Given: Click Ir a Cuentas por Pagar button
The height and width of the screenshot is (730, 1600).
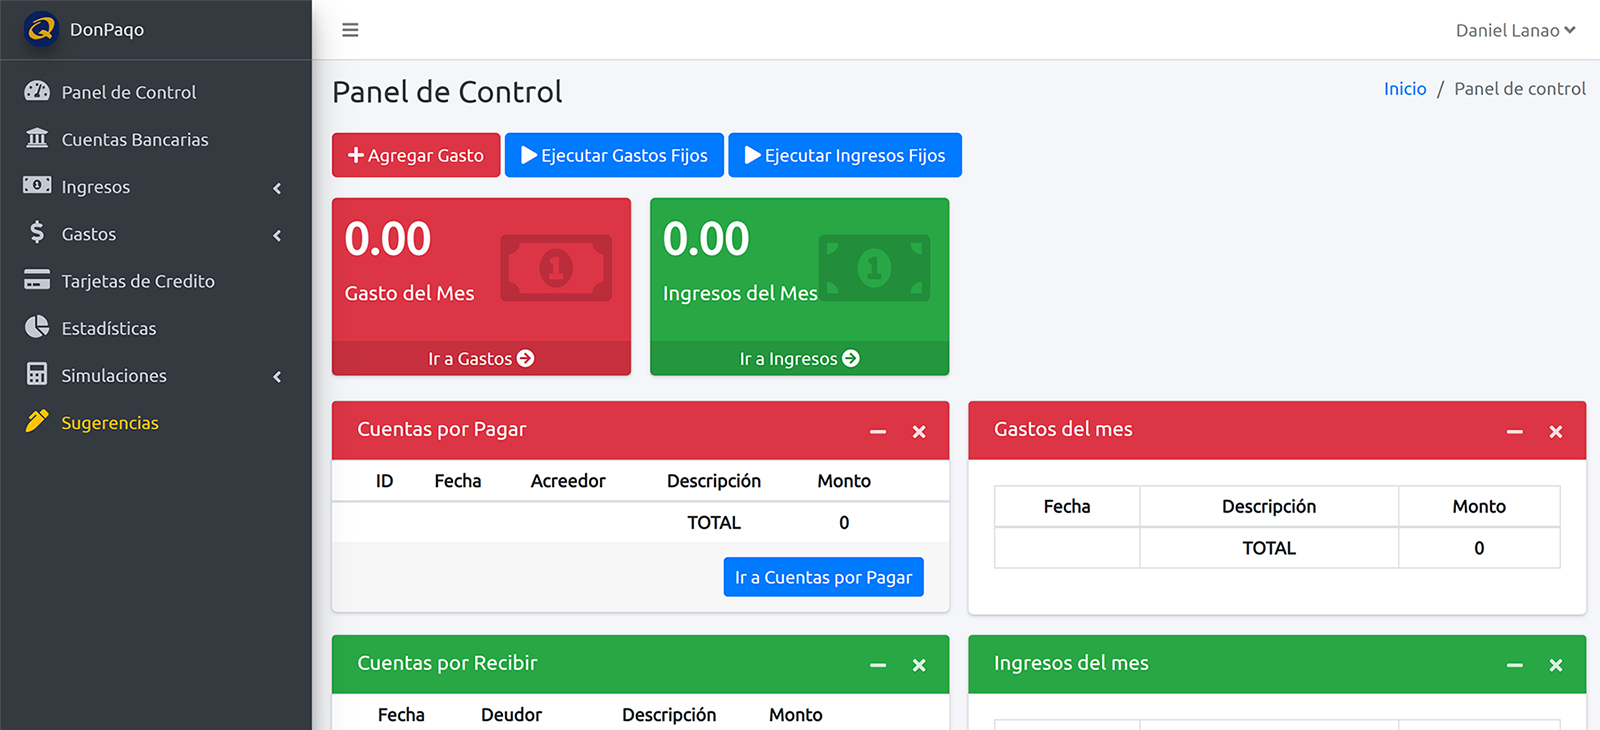Looking at the screenshot, I should [823, 577].
